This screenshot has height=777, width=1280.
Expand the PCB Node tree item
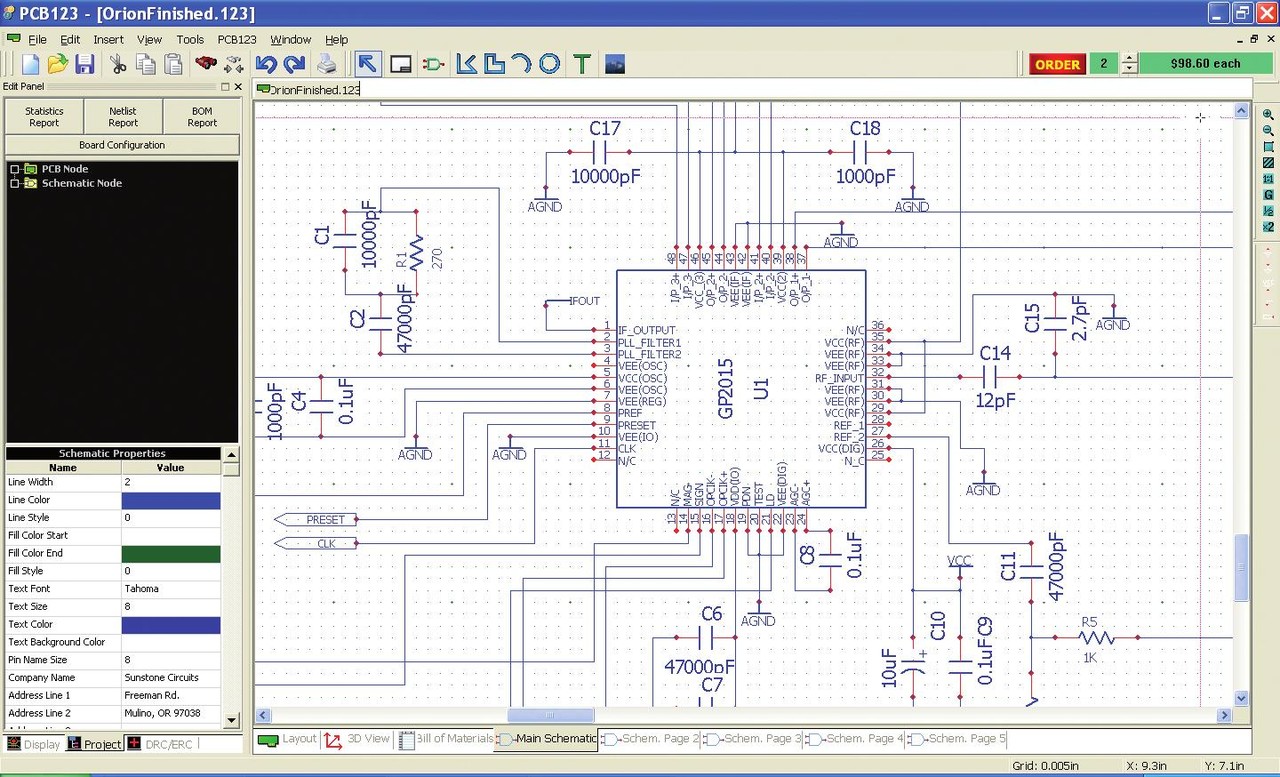point(15,169)
